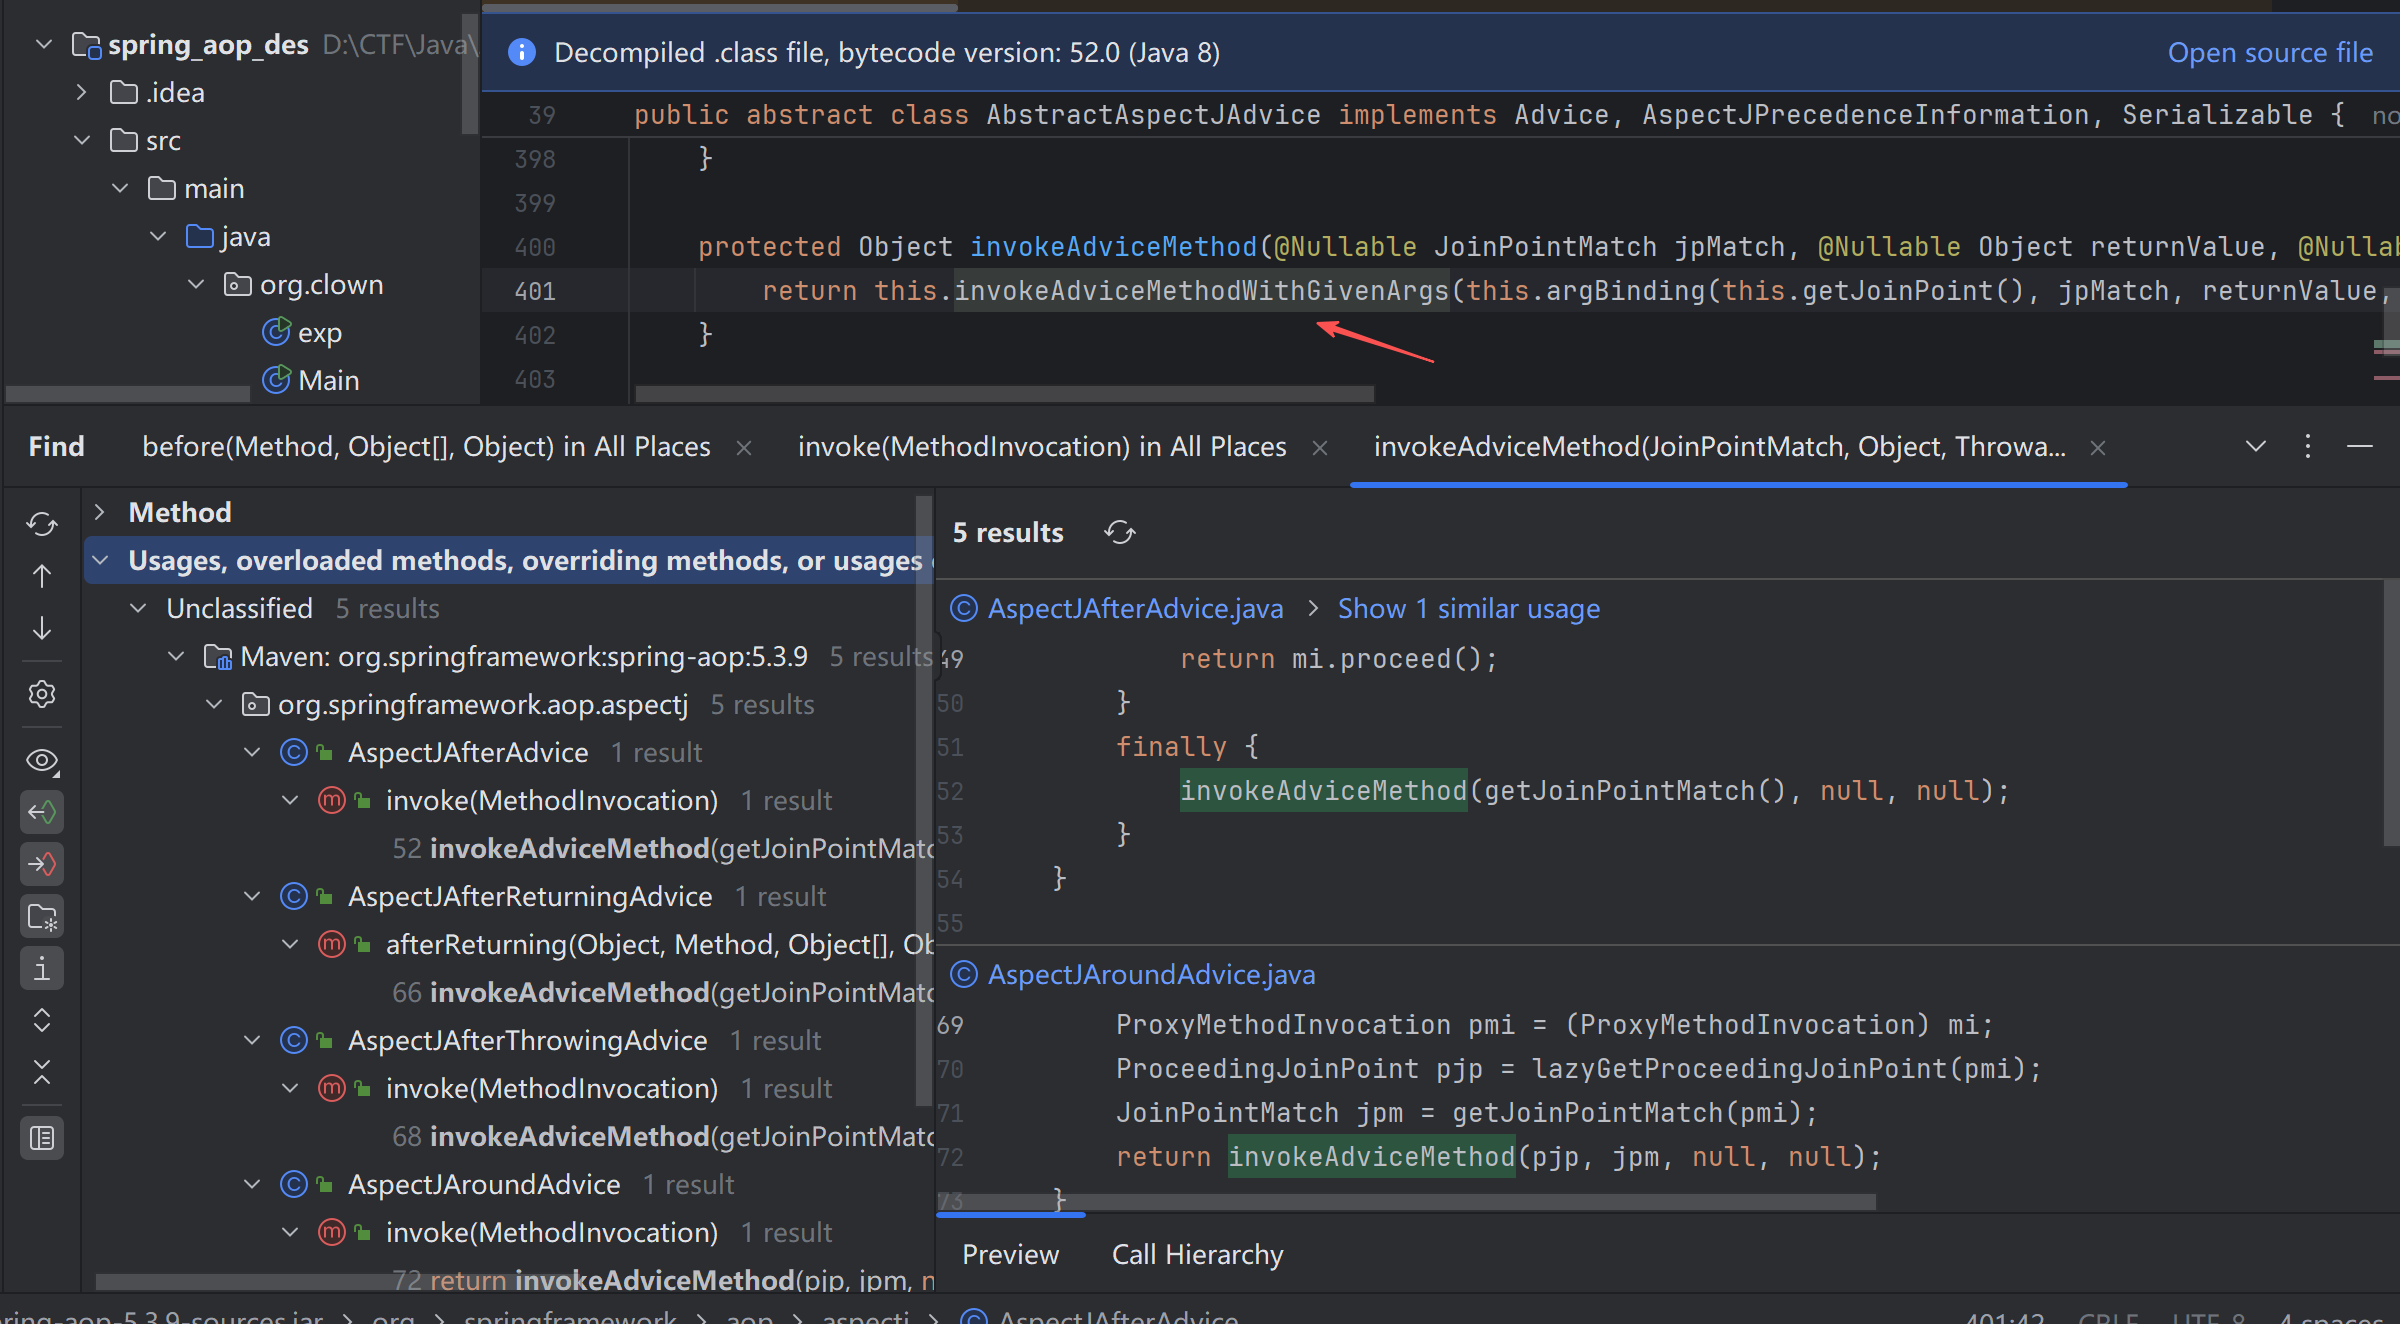
Task: Go to previous occurrence with up arrow
Action: 41,576
